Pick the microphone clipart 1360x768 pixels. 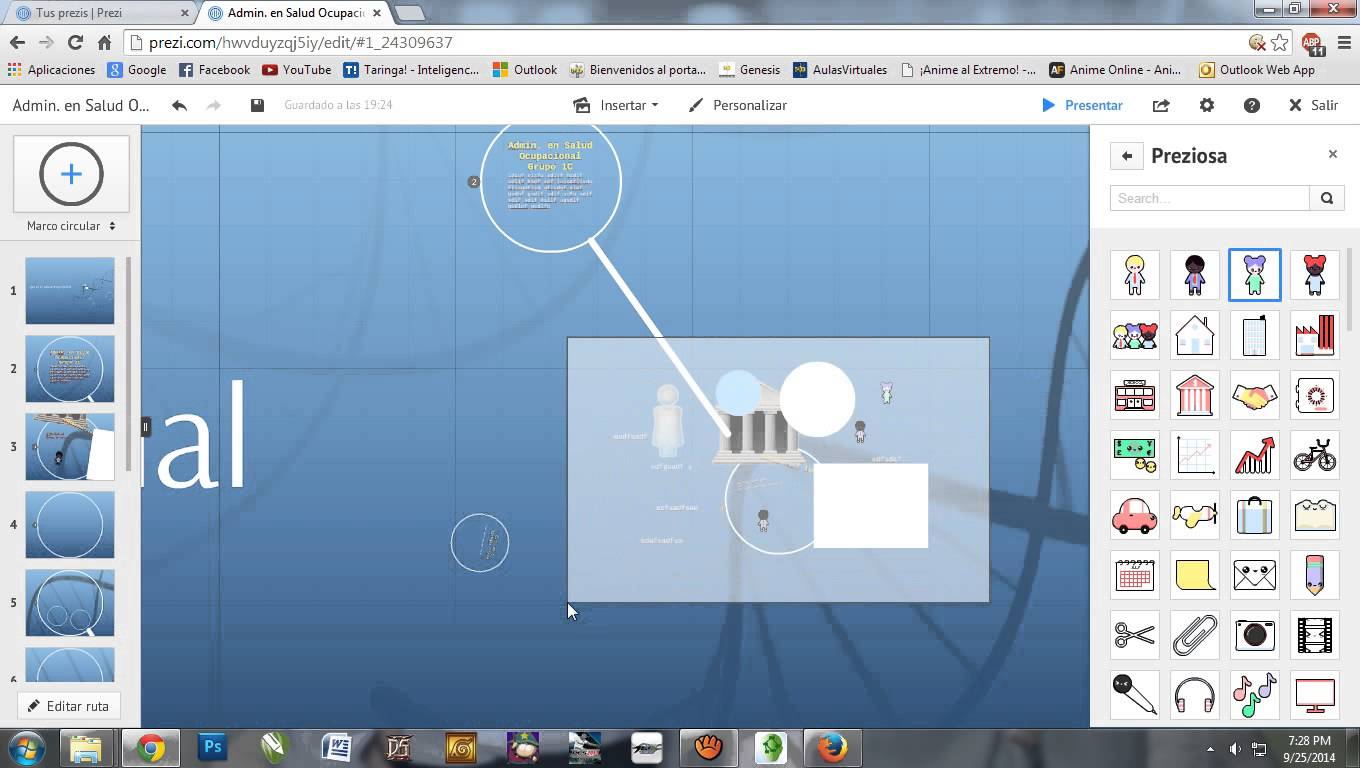[x=1134, y=695]
